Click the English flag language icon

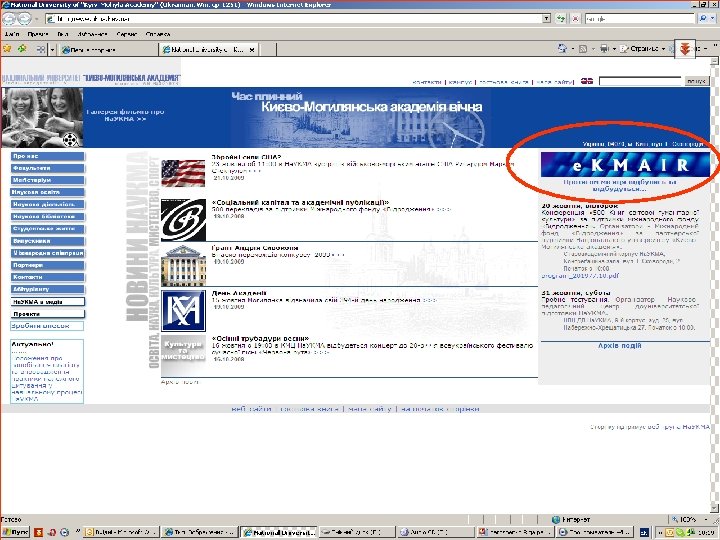point(586,81)
